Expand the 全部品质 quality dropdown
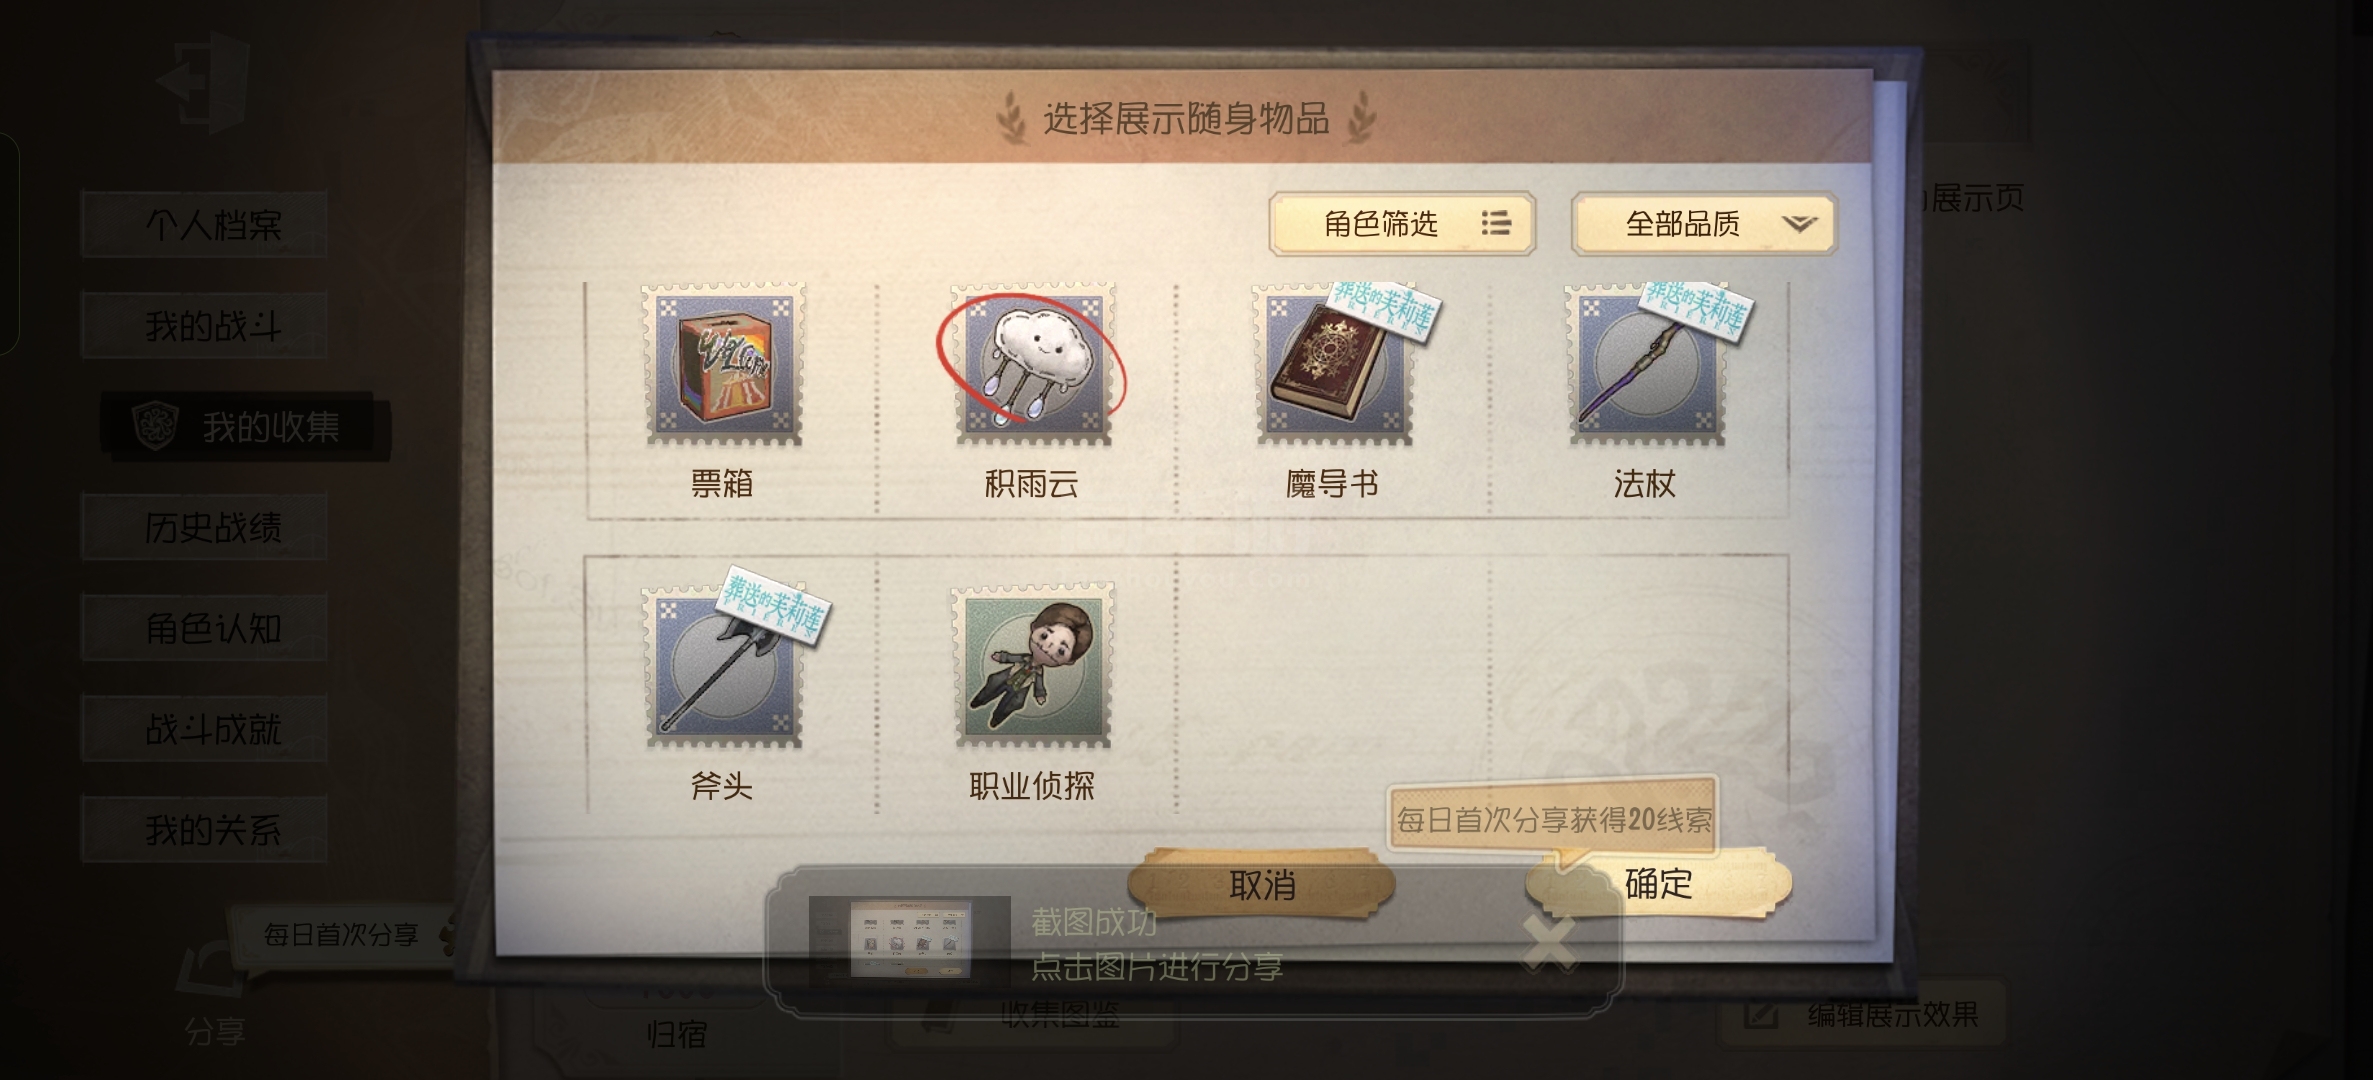2373x1080 pixels. pyautogui.click(x=1704, y=224)
